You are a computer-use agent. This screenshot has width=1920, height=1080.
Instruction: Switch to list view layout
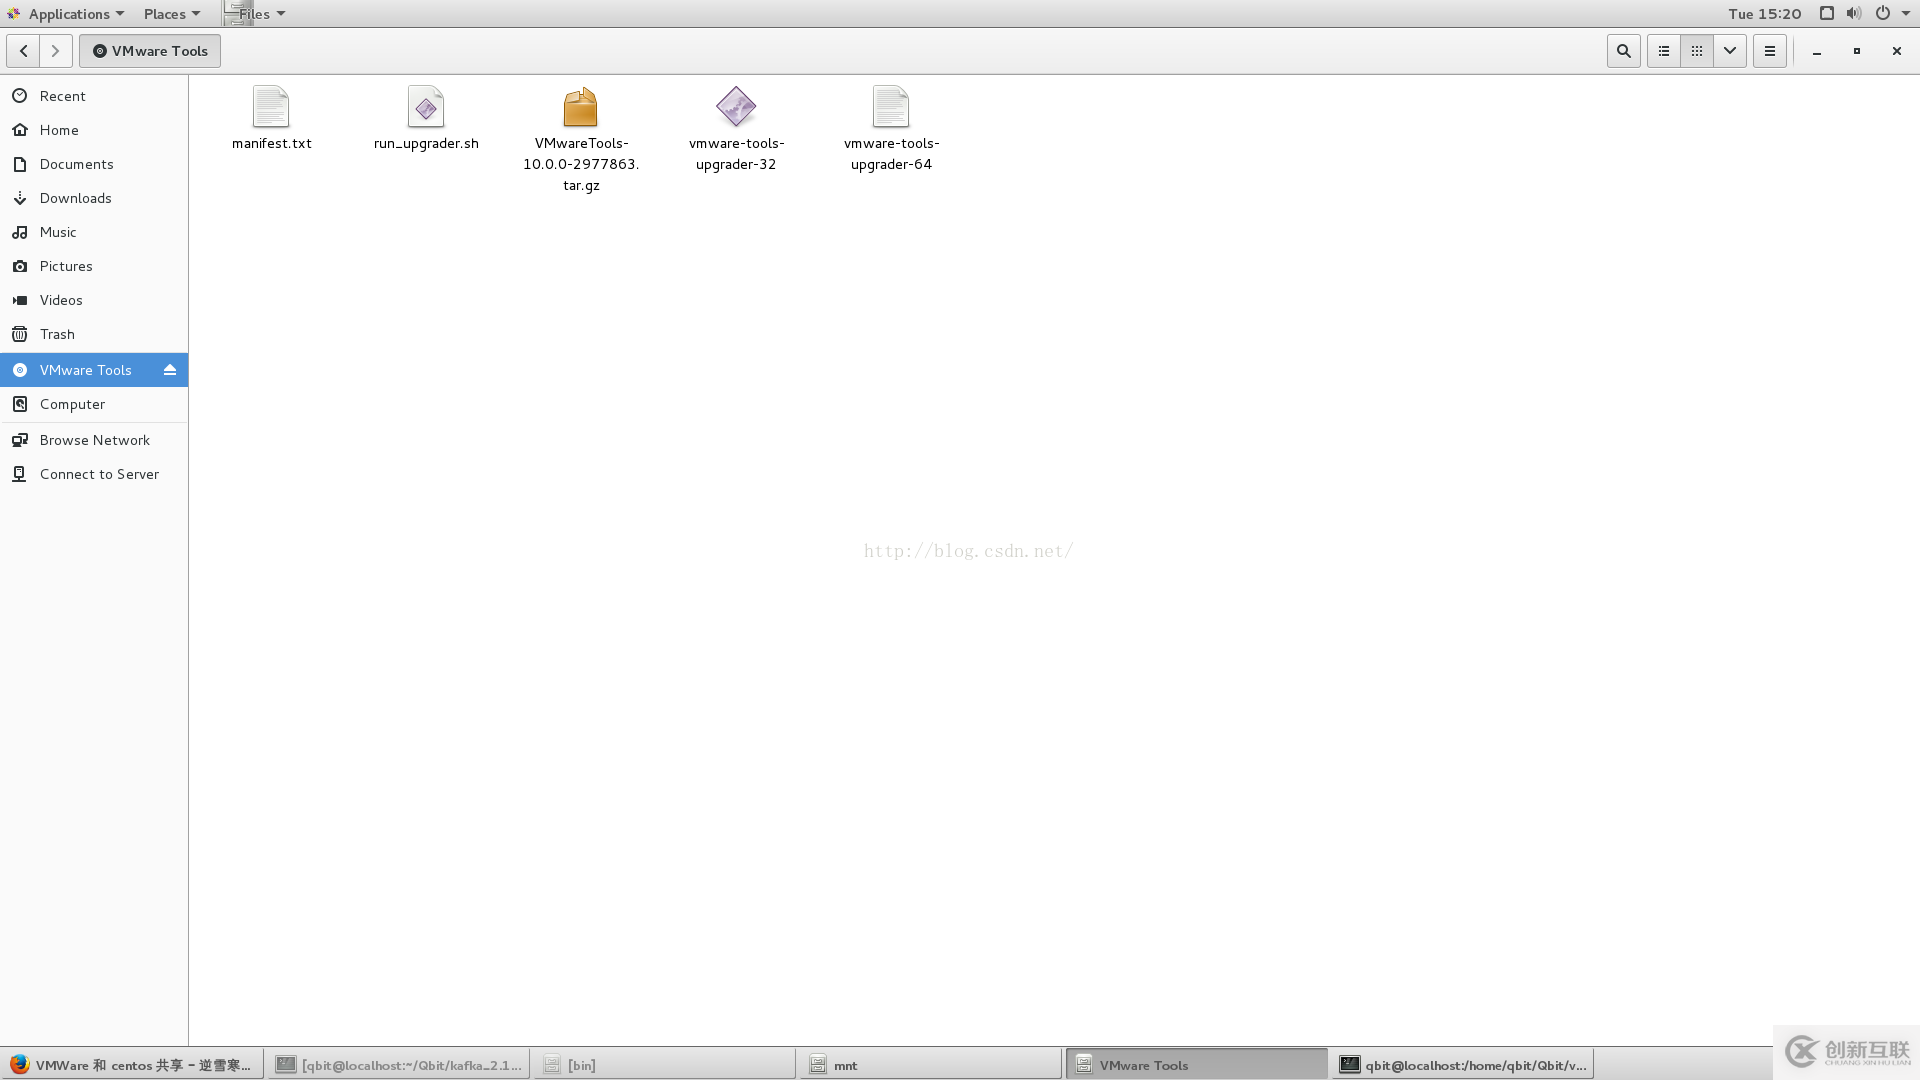tap(1663, 50)
